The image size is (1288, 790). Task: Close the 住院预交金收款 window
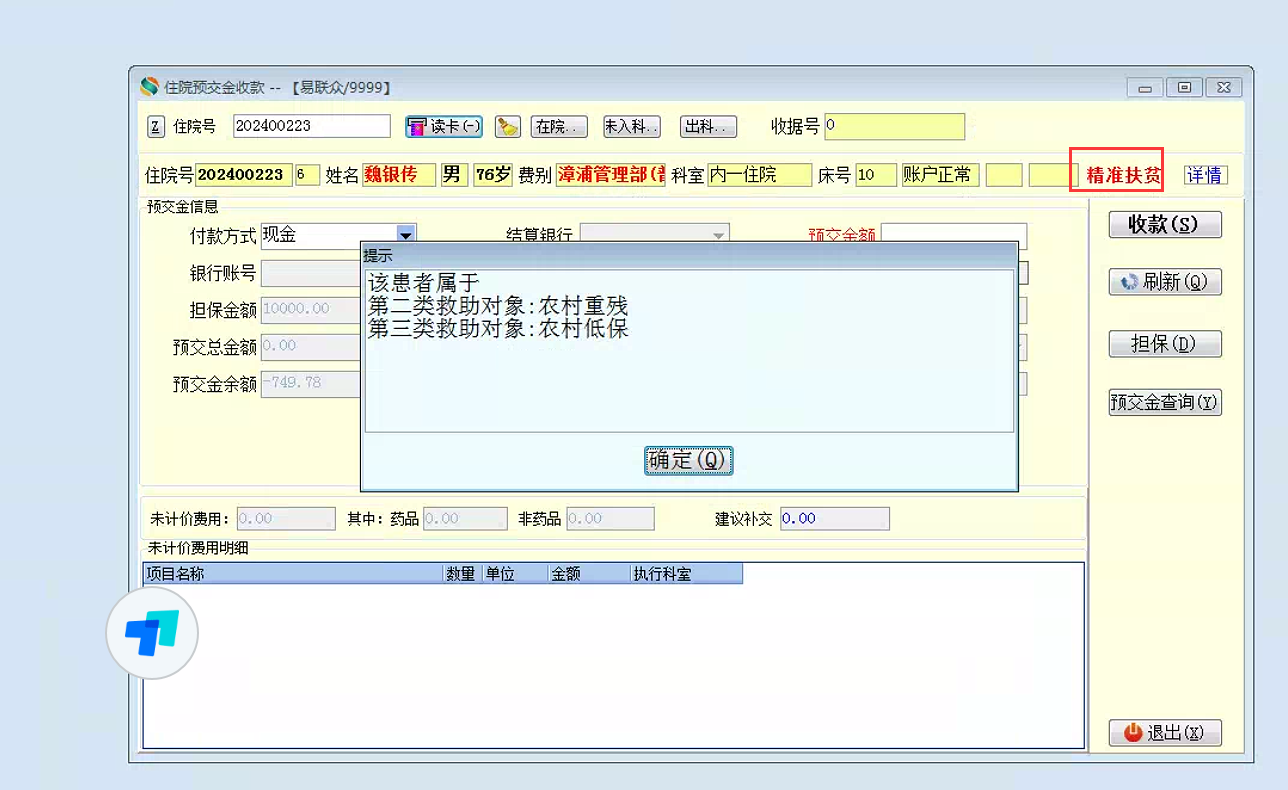tap(1224, 88)
